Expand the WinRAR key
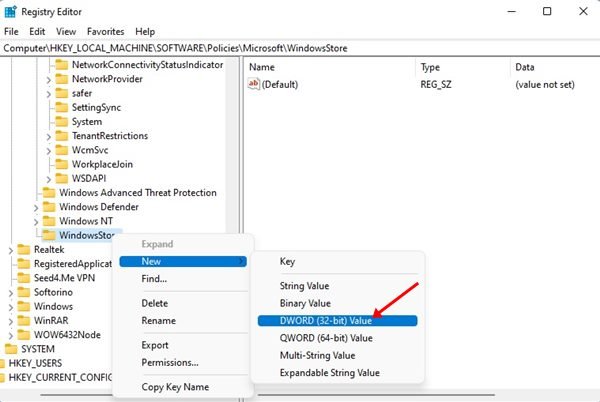 pos(11,321)
